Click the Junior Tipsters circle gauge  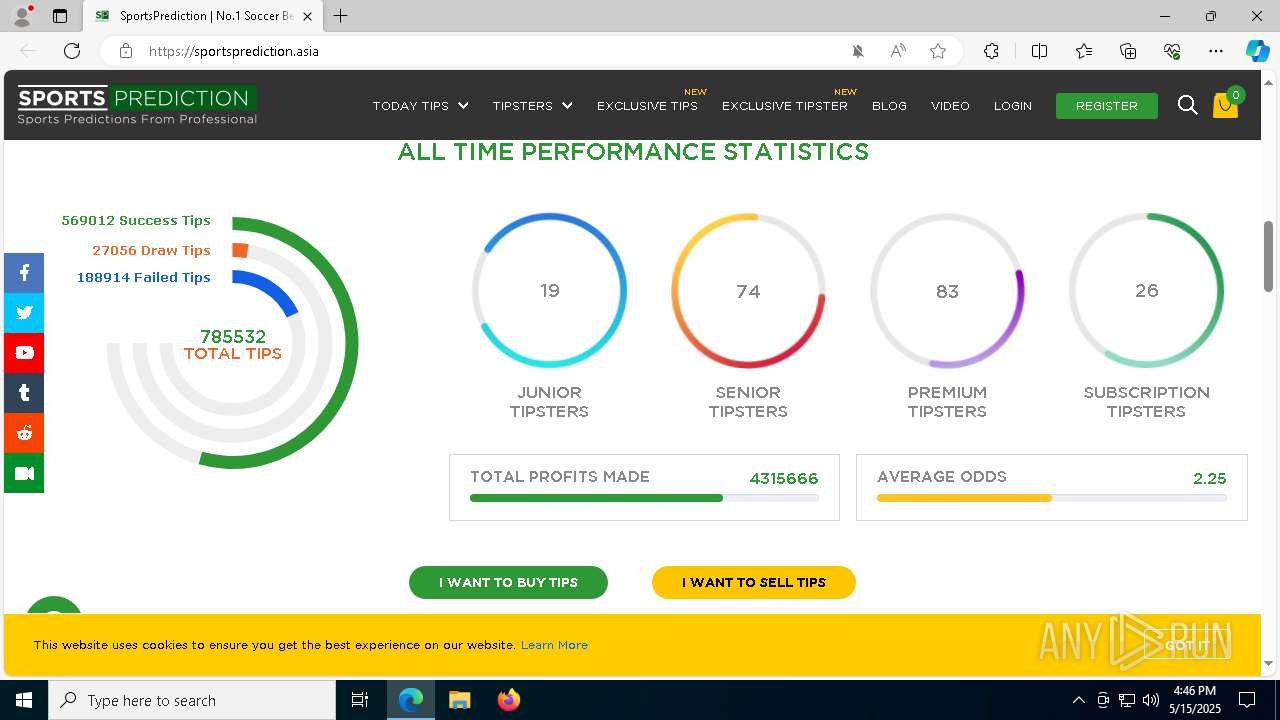point(549,290)
